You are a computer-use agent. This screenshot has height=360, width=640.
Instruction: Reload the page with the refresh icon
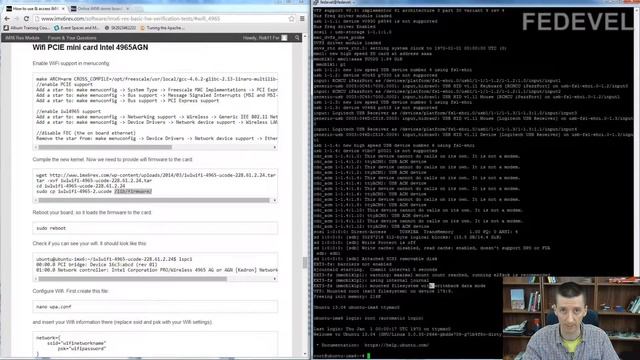click(x=27, y=19)
